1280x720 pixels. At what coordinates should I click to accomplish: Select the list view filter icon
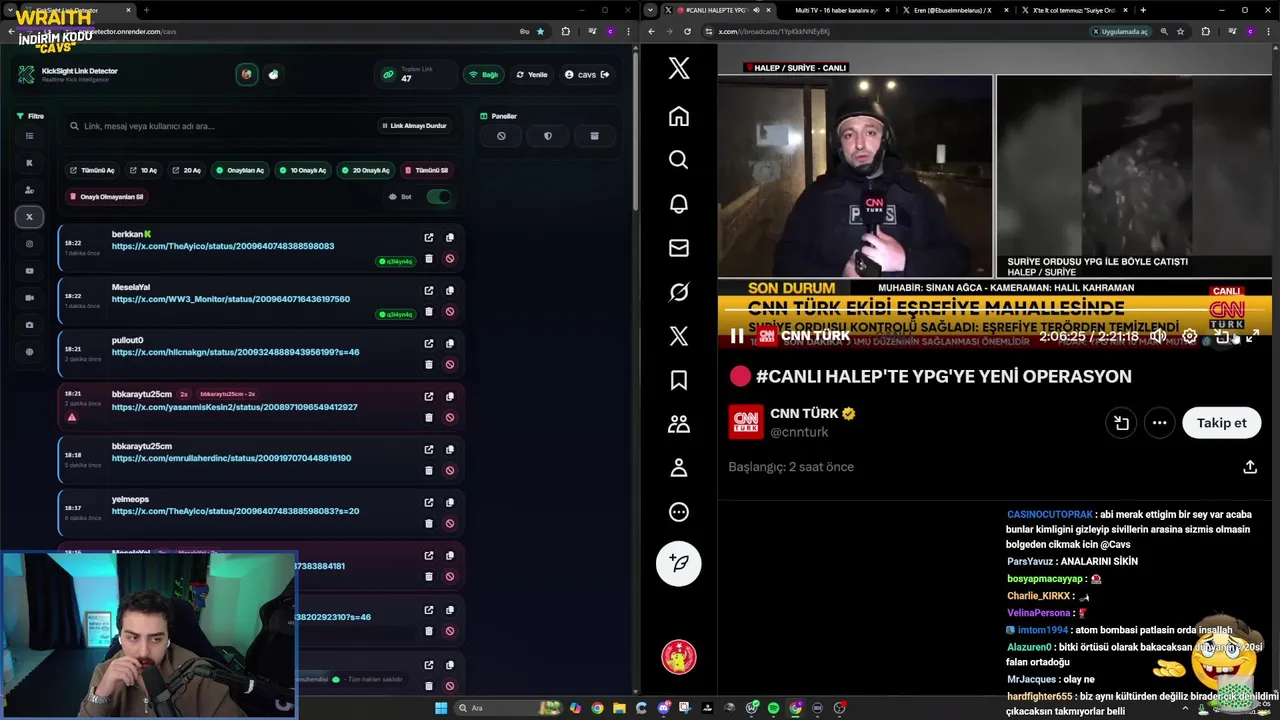pos(29,136)
